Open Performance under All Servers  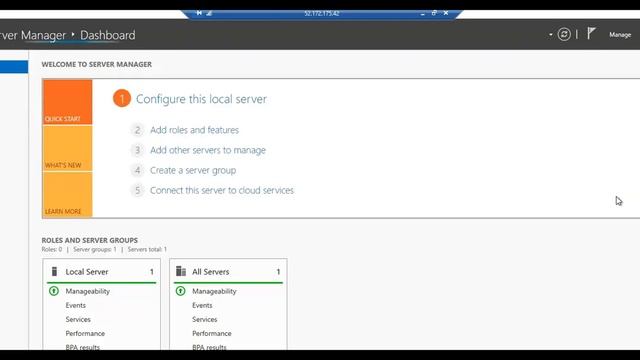[x=211, y=333]
